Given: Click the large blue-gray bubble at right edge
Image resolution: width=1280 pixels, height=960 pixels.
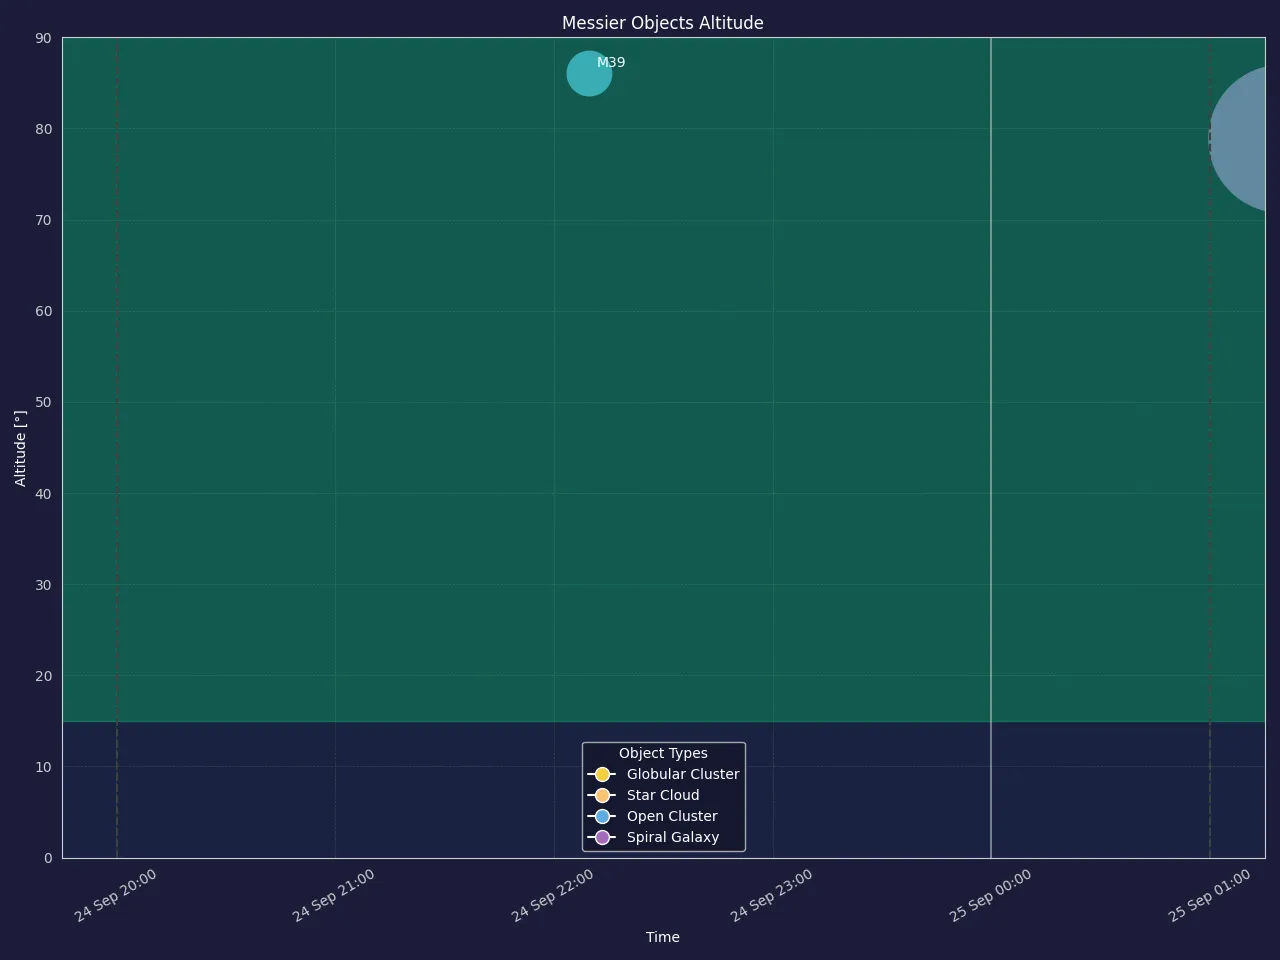Looking at the screenshot, I should click(x=1238, y=138).
